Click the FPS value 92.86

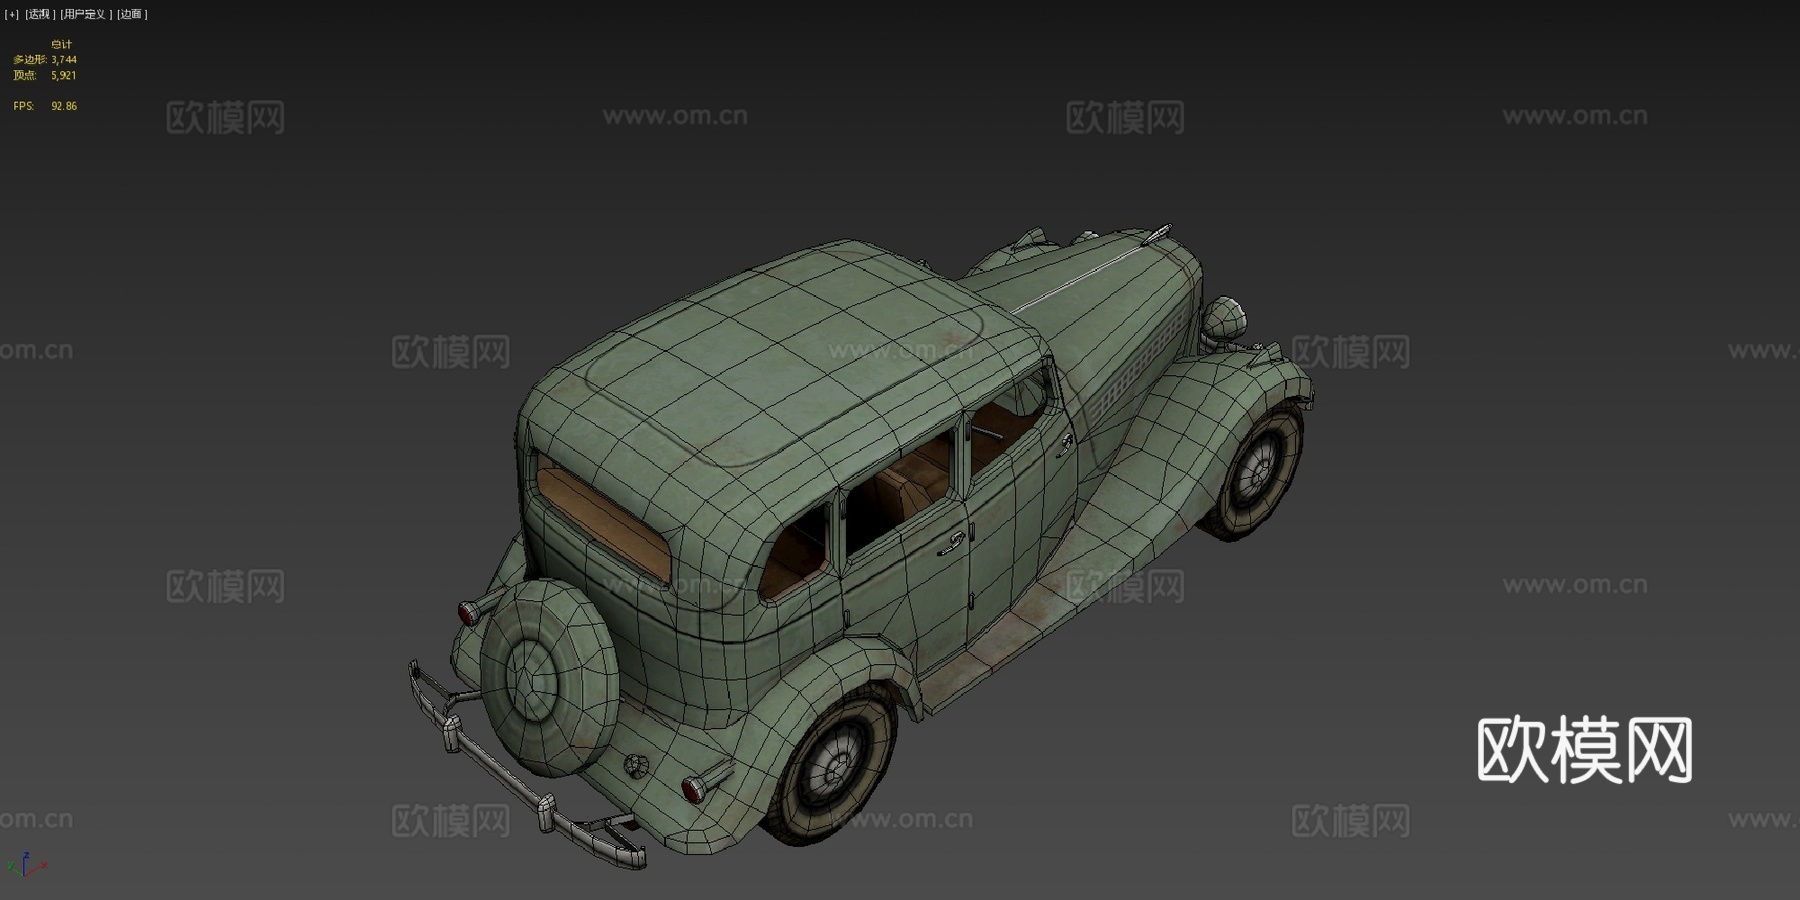[64, 106]
